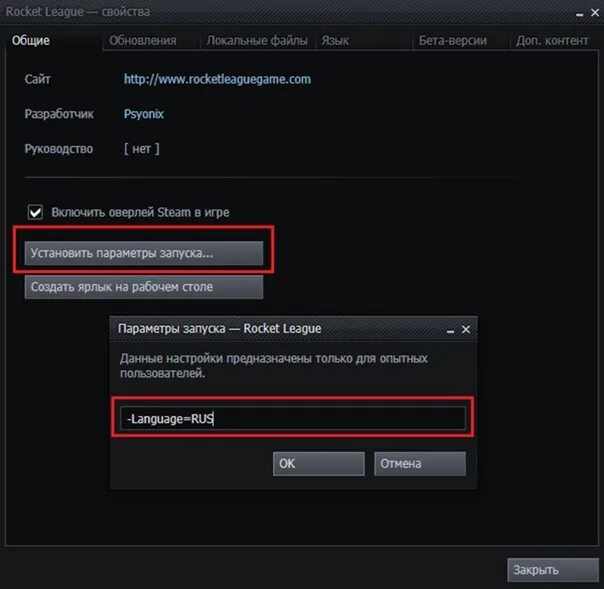
Task: Switch to the Общие tab
Action: tap(31, 40)
